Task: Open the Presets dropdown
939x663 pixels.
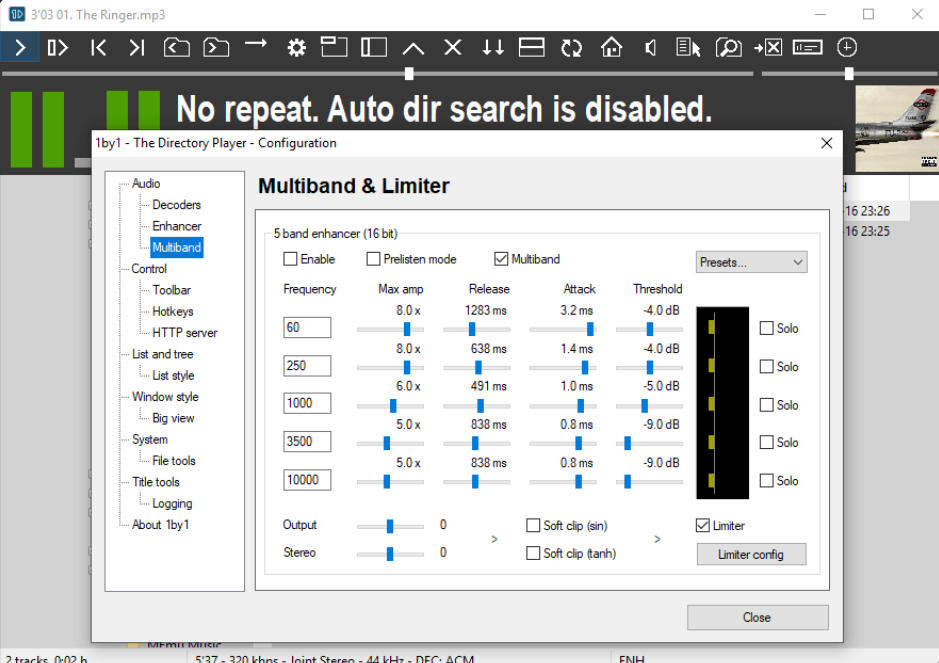Action: tap(752, 262)
